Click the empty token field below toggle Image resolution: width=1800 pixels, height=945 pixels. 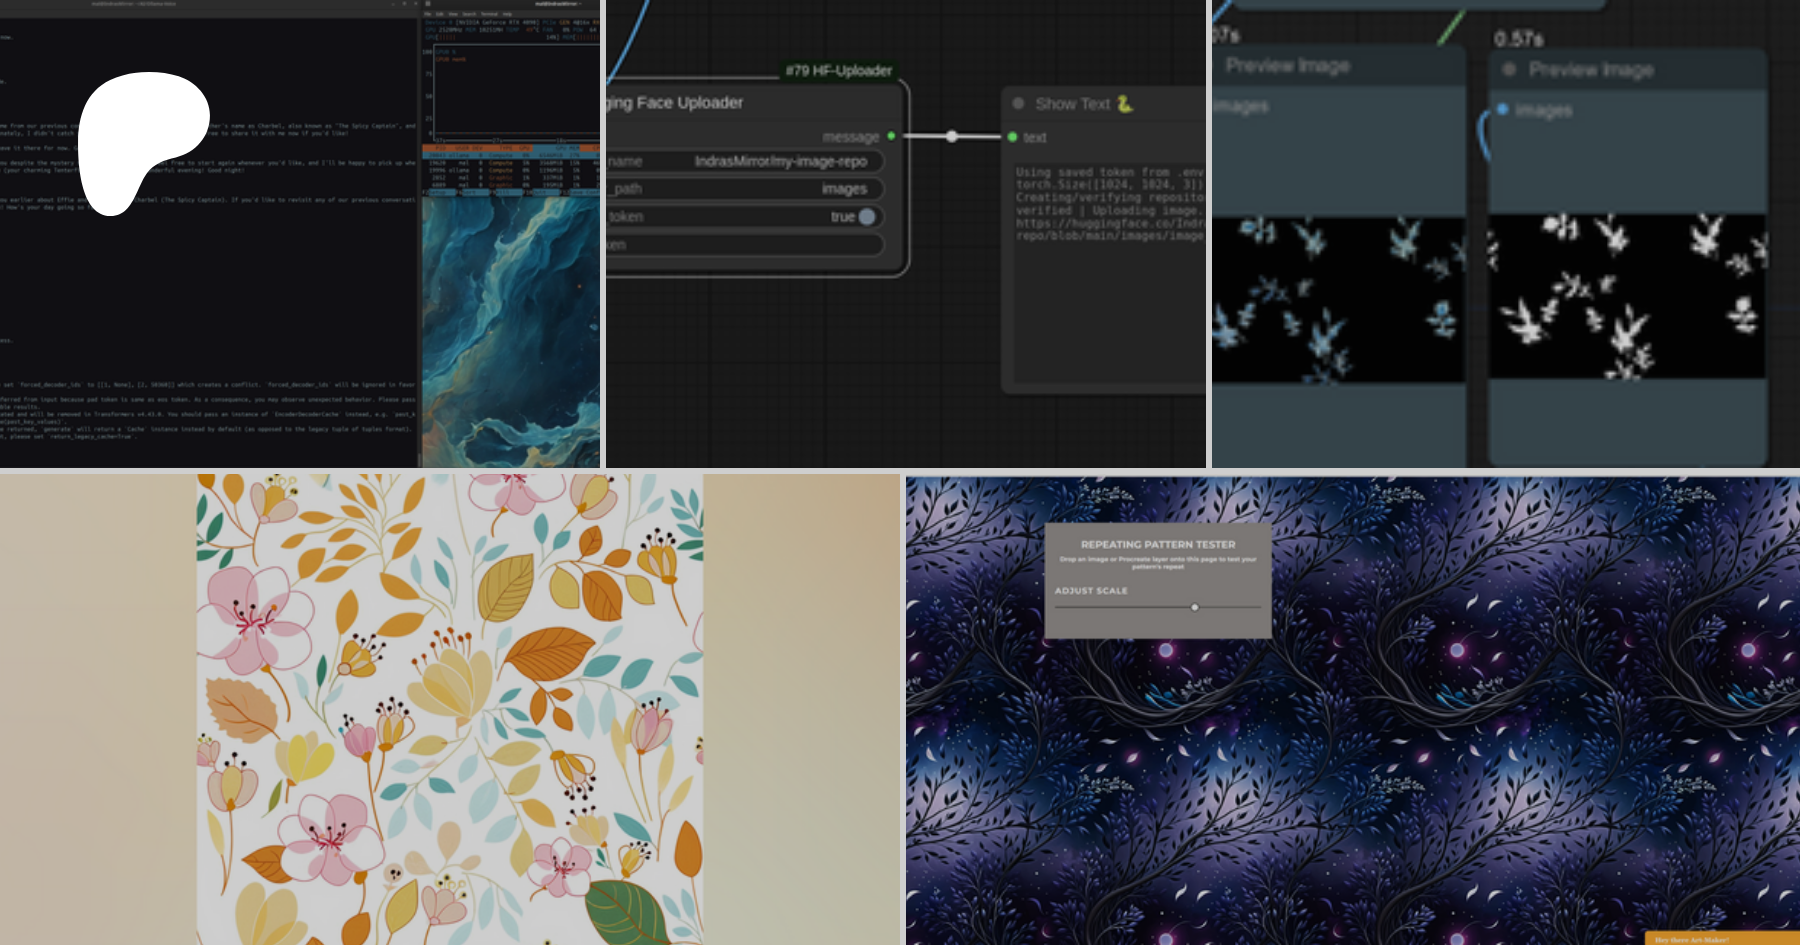745,245
